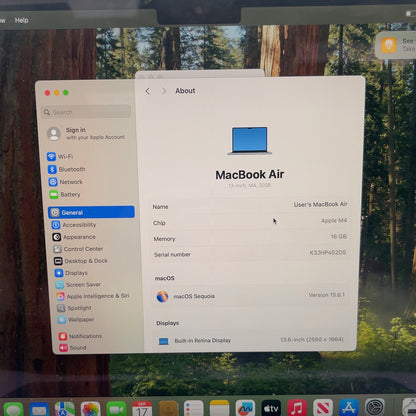416x416 pixels.
Task: Select Desktop & Dock settings
Action: (x=81, y=261)
